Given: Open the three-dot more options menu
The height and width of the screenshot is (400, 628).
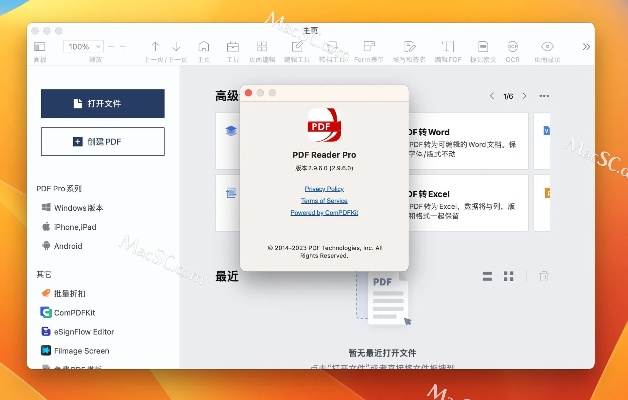Looking at the screenshot, I should pyautogui.click(x=544, y=96).
